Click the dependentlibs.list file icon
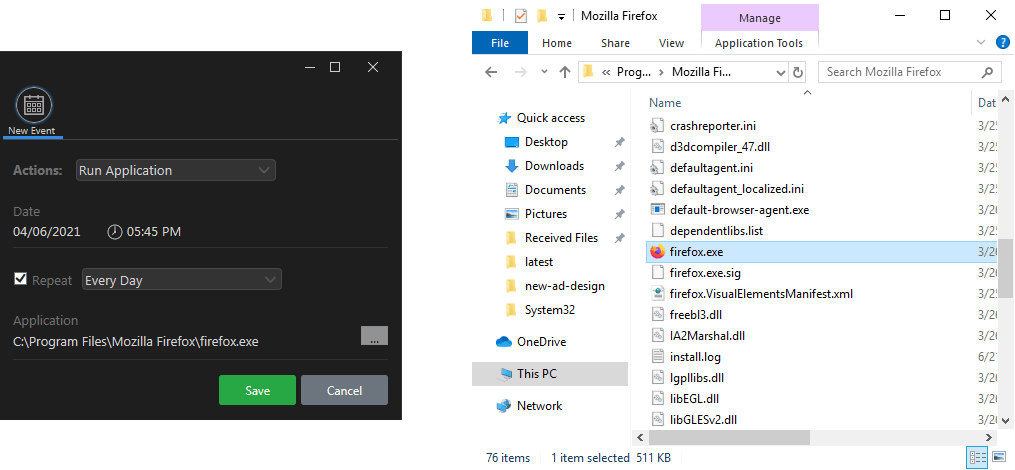Viewport: 1015px width, 470px height. point(657,230)
